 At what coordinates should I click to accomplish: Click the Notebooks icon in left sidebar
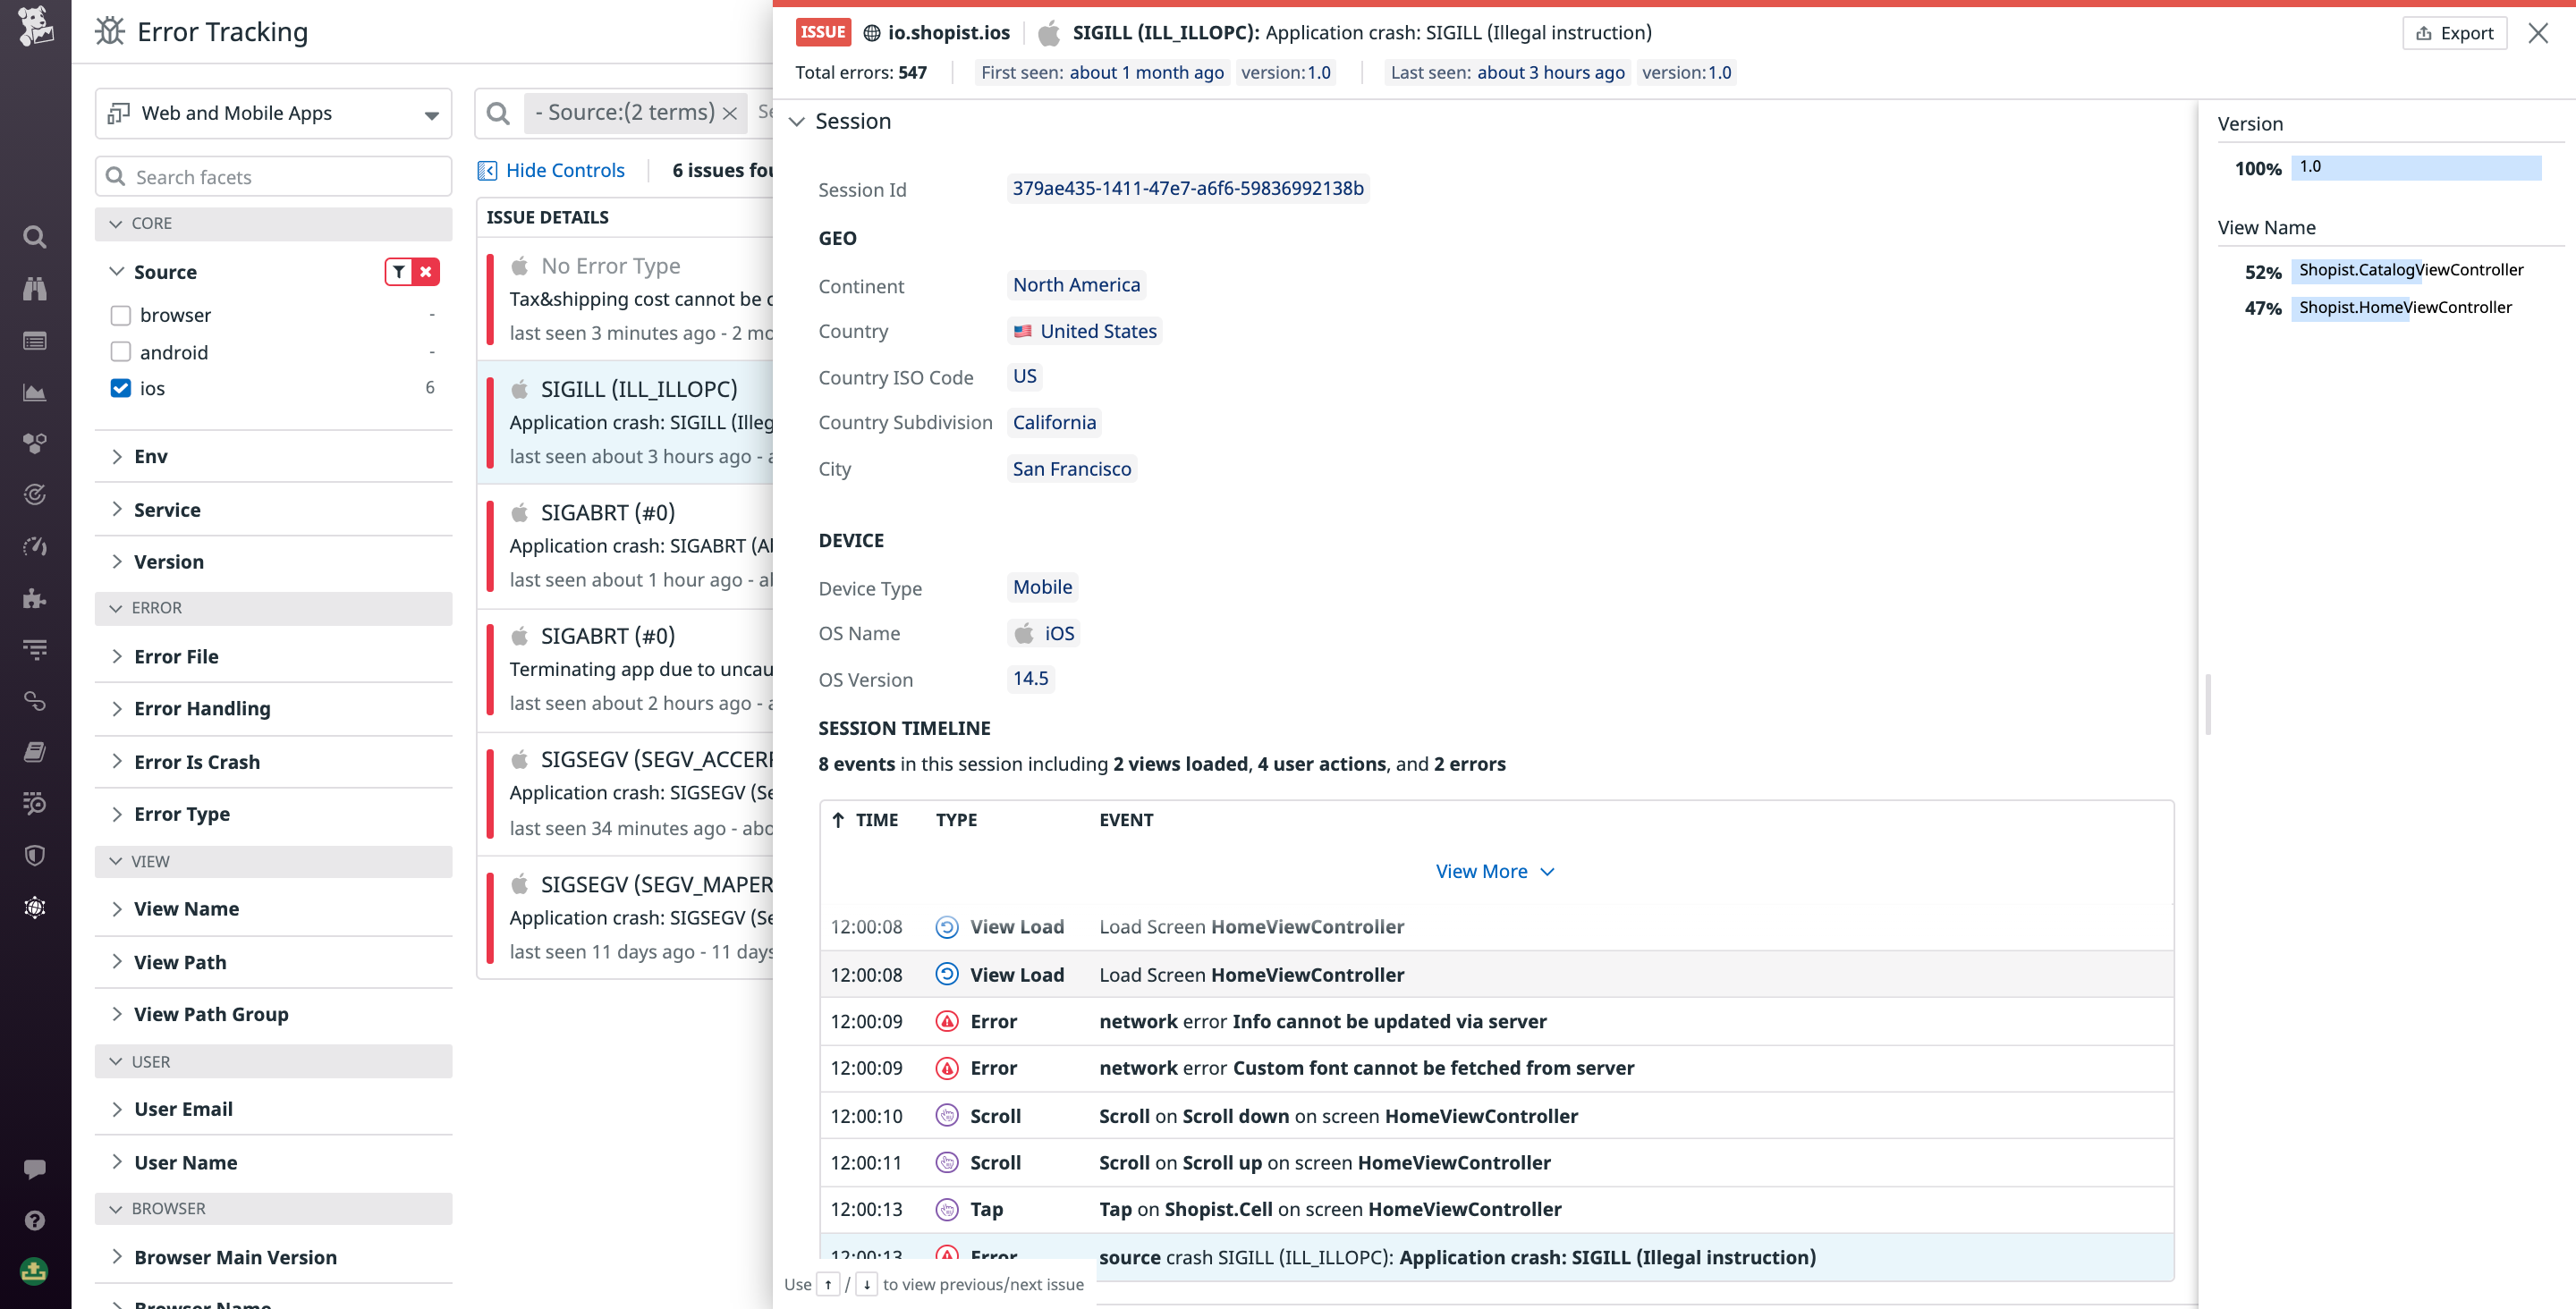pyautogui.click(x=34, y=751)
